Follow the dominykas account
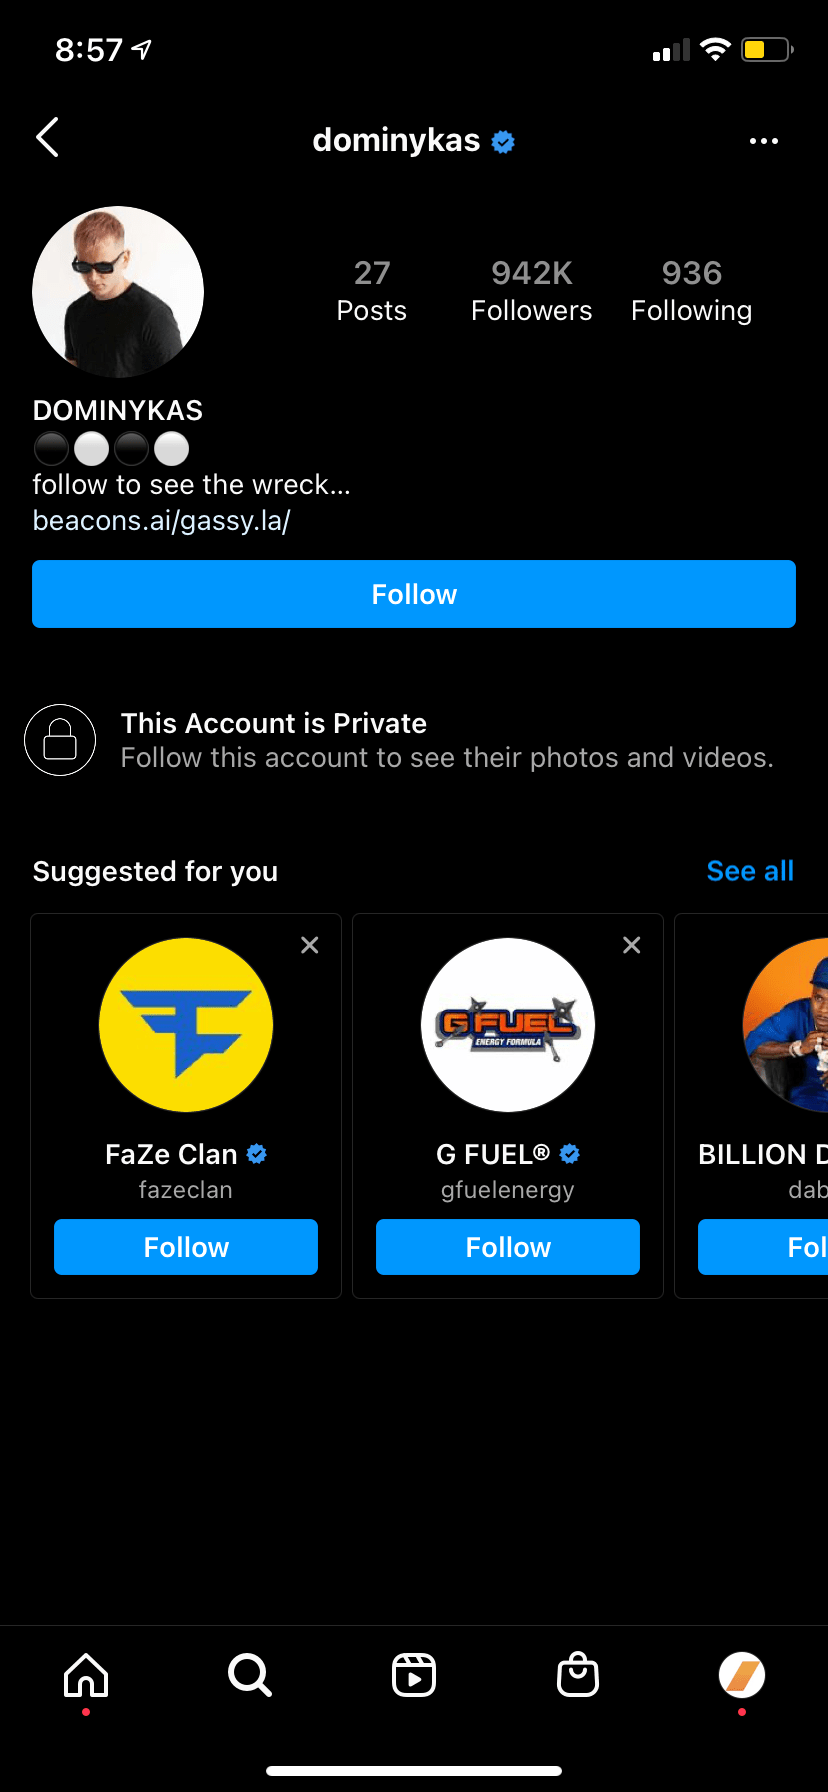Image resolution: width=828 pixels, height=1792 pixels. [414, 594]
